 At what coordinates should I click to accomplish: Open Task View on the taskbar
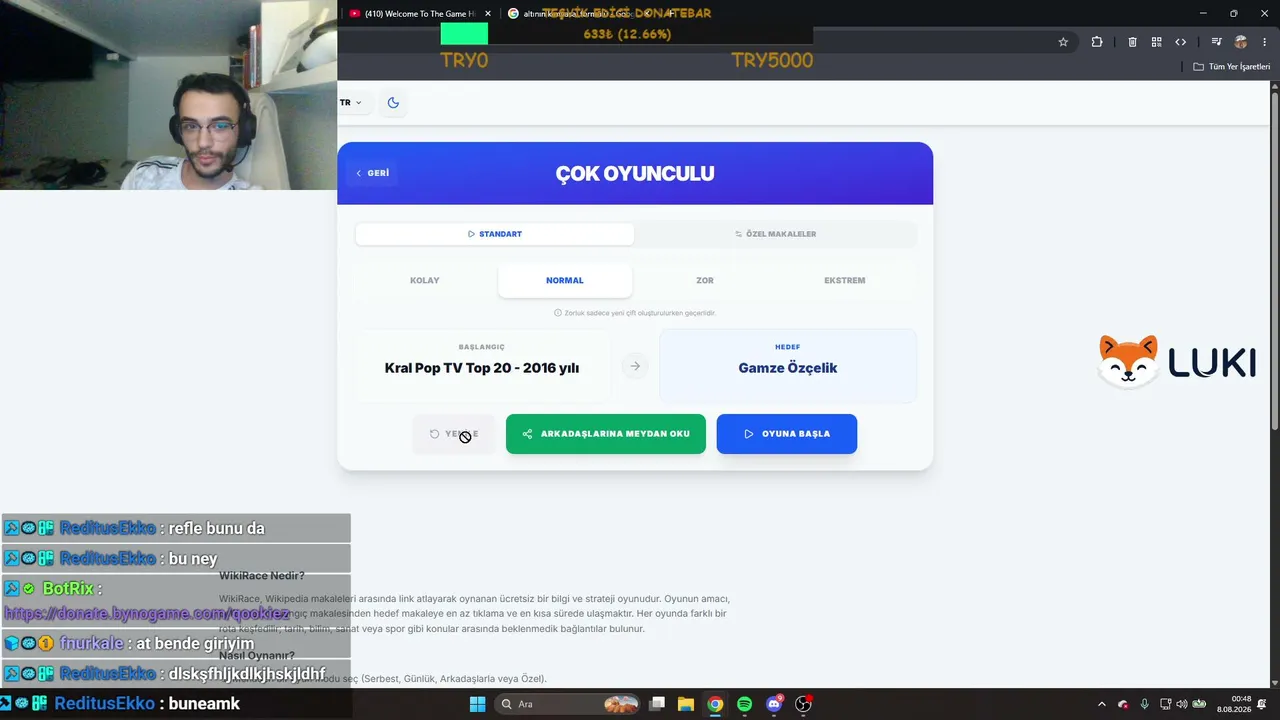pyautogui.click(x=657, y=704)
